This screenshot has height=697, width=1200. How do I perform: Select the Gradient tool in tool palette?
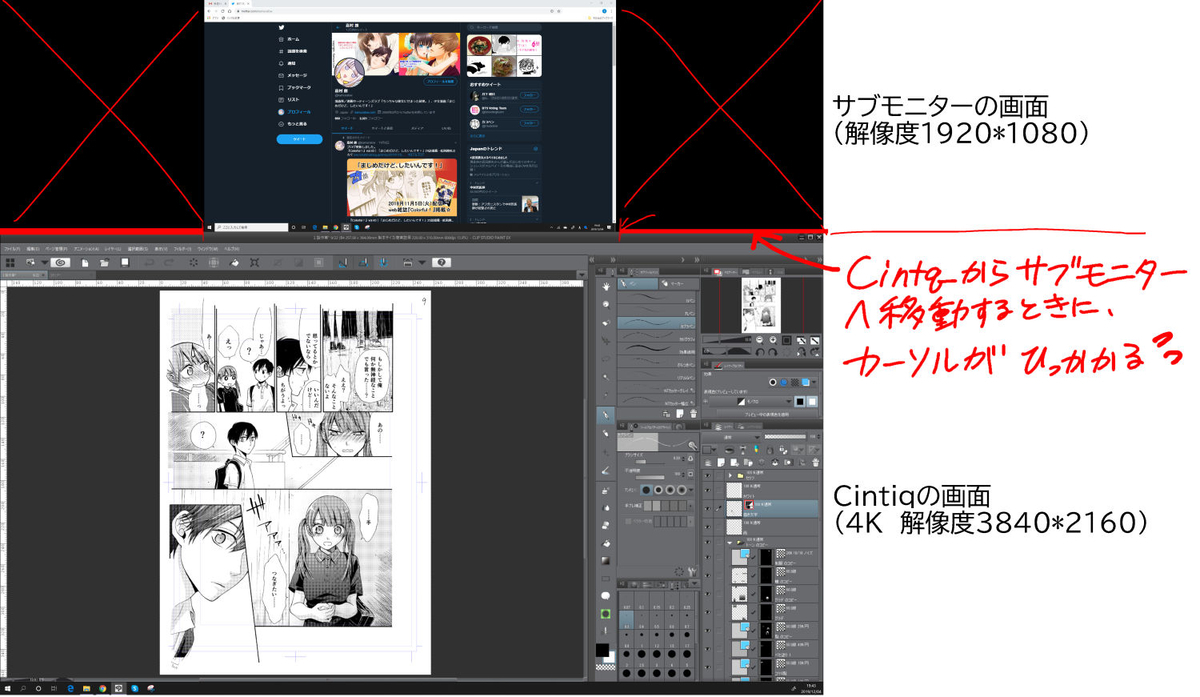(x=605, y=560)
